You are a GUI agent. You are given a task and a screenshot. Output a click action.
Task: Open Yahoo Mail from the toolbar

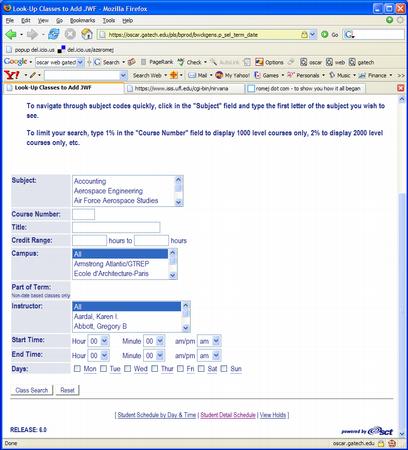coord(198,75)
